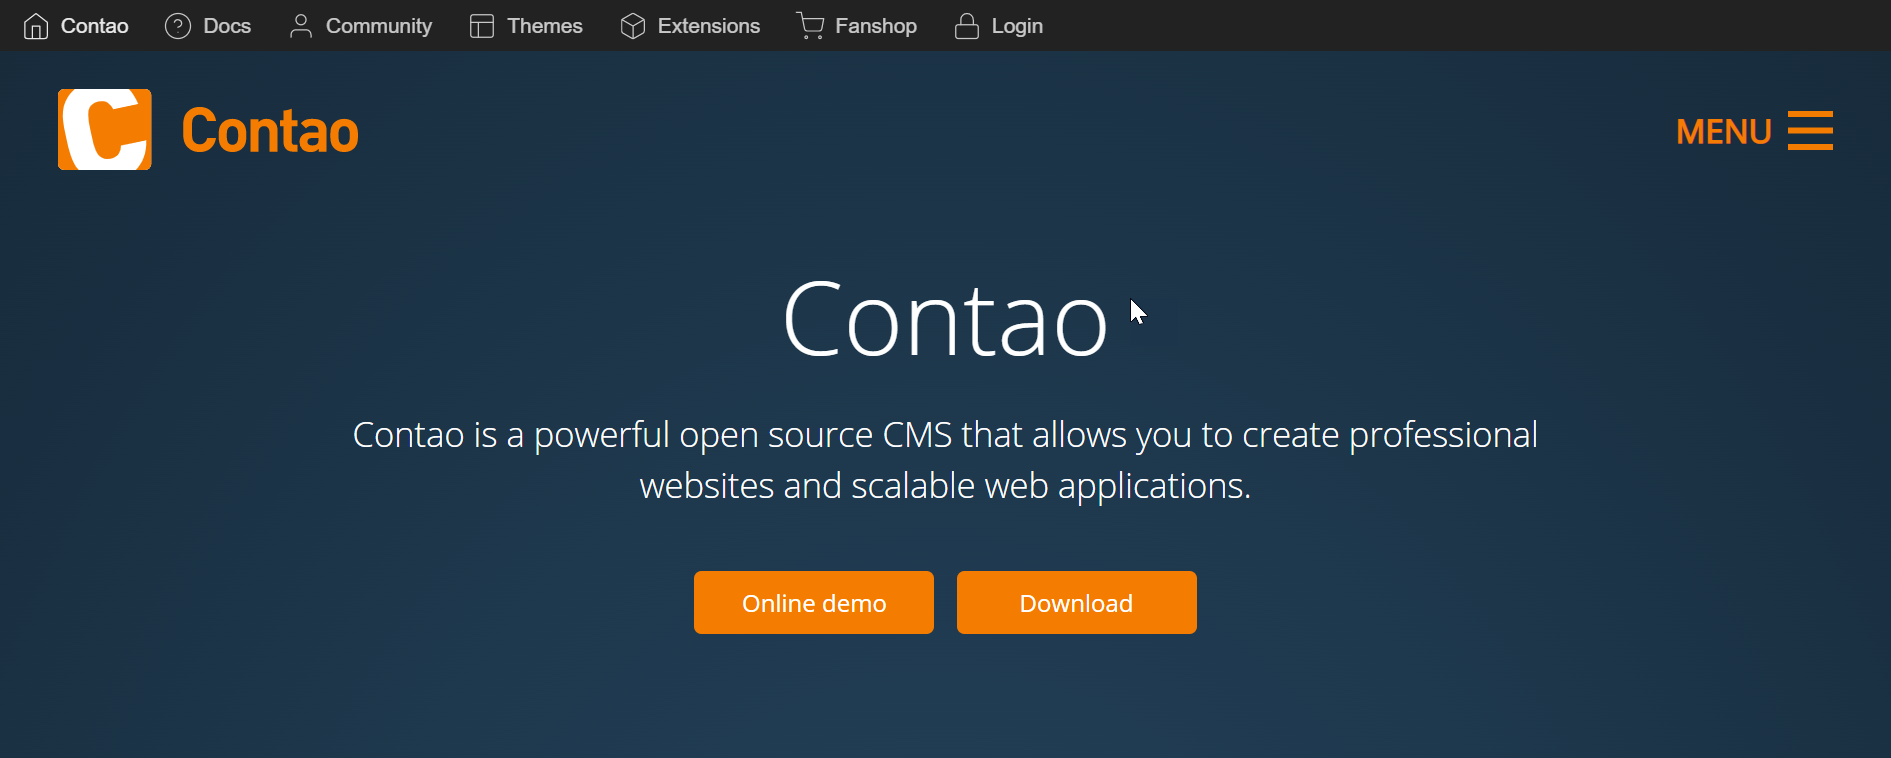Image resolution: width=1891 pixels, height=758 pixels.
Task: Click the shopping cart Fanshop icon
Action: (810, 26)
